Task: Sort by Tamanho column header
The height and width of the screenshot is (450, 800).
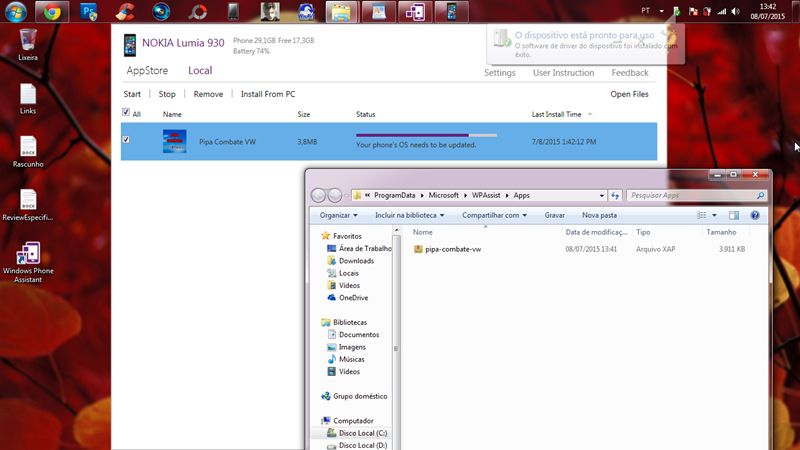Action: tap(721, 232)
